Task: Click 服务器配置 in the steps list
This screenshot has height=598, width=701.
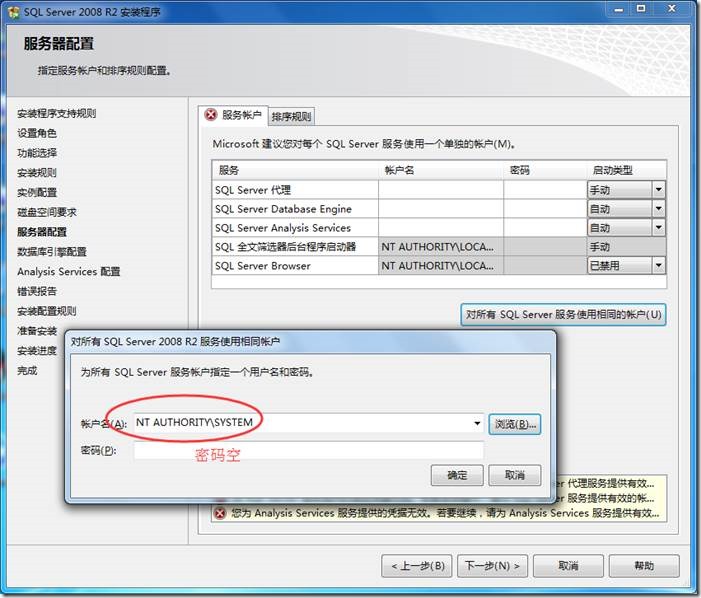Action: [42, 232]
